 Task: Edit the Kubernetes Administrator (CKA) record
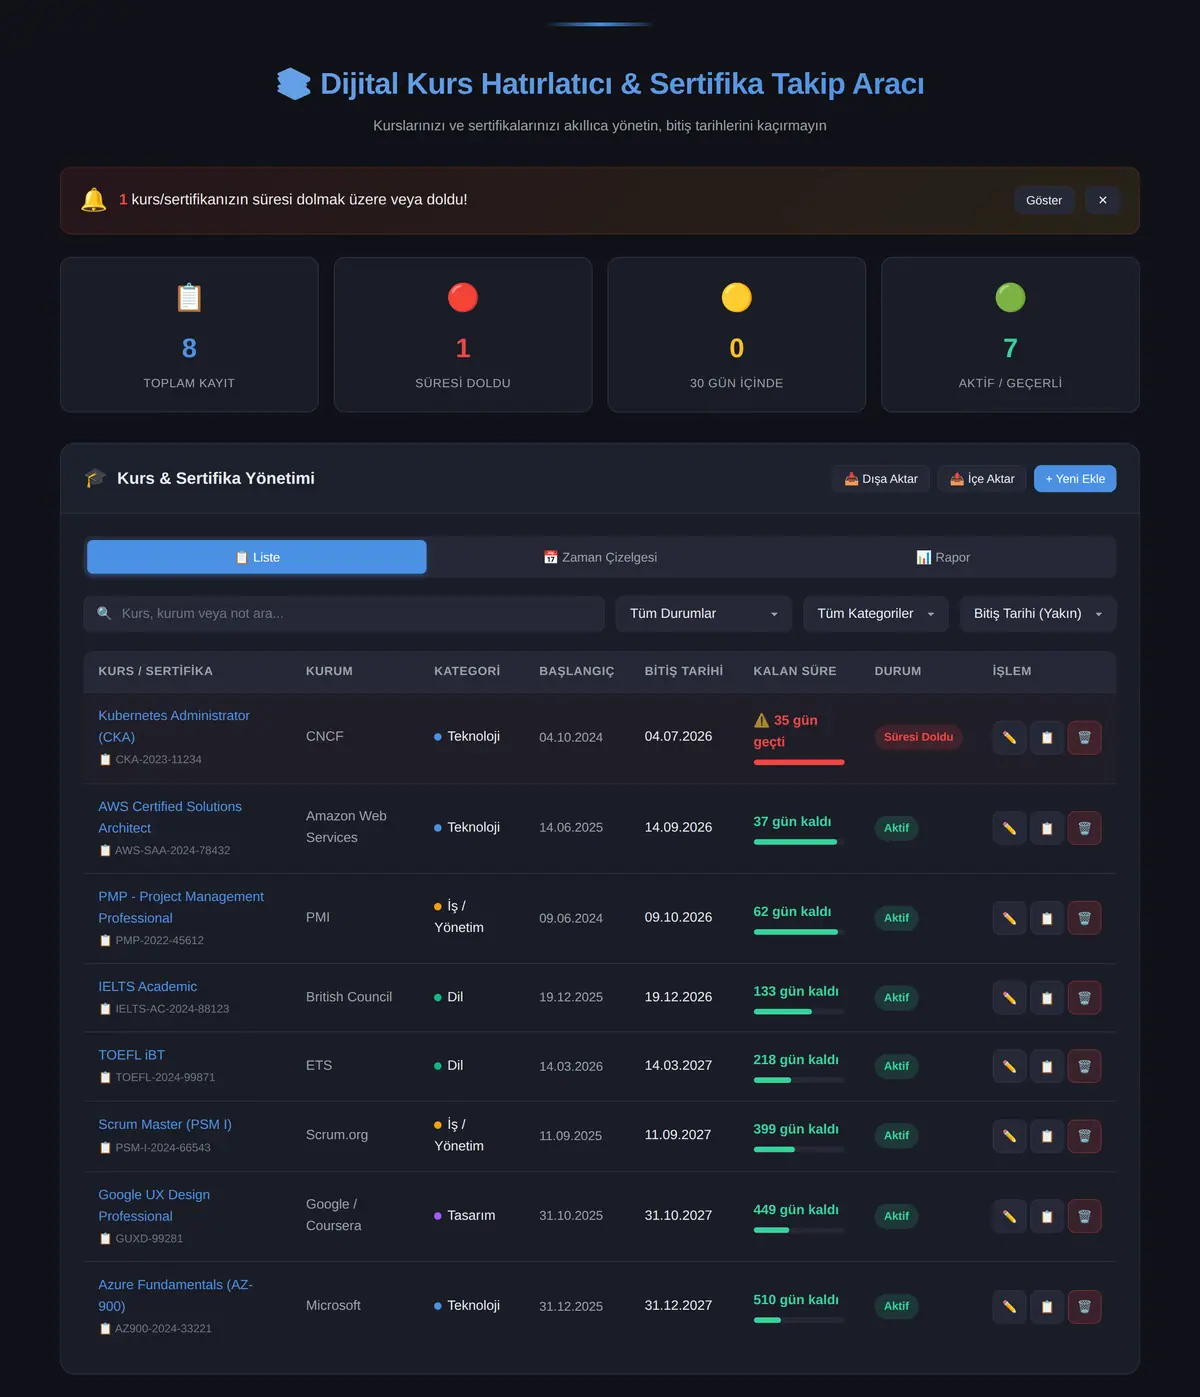point(1009,738)
